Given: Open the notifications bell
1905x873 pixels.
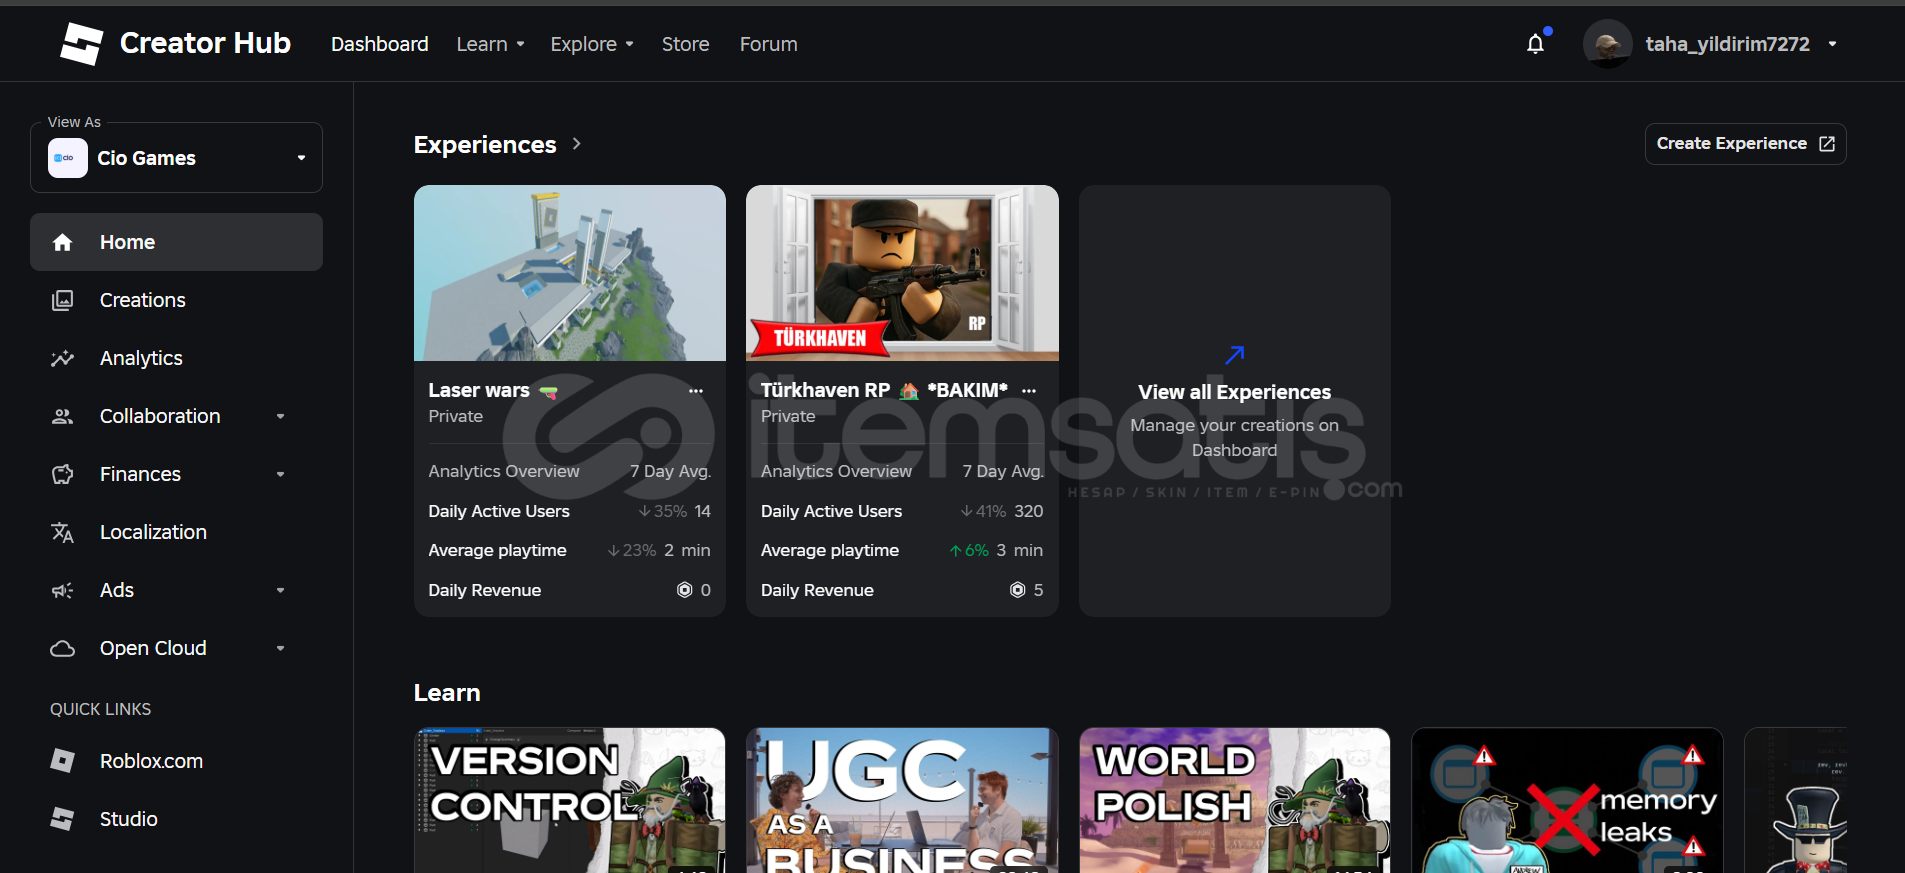Looking at the screenshot, I should click(1536, 44).
